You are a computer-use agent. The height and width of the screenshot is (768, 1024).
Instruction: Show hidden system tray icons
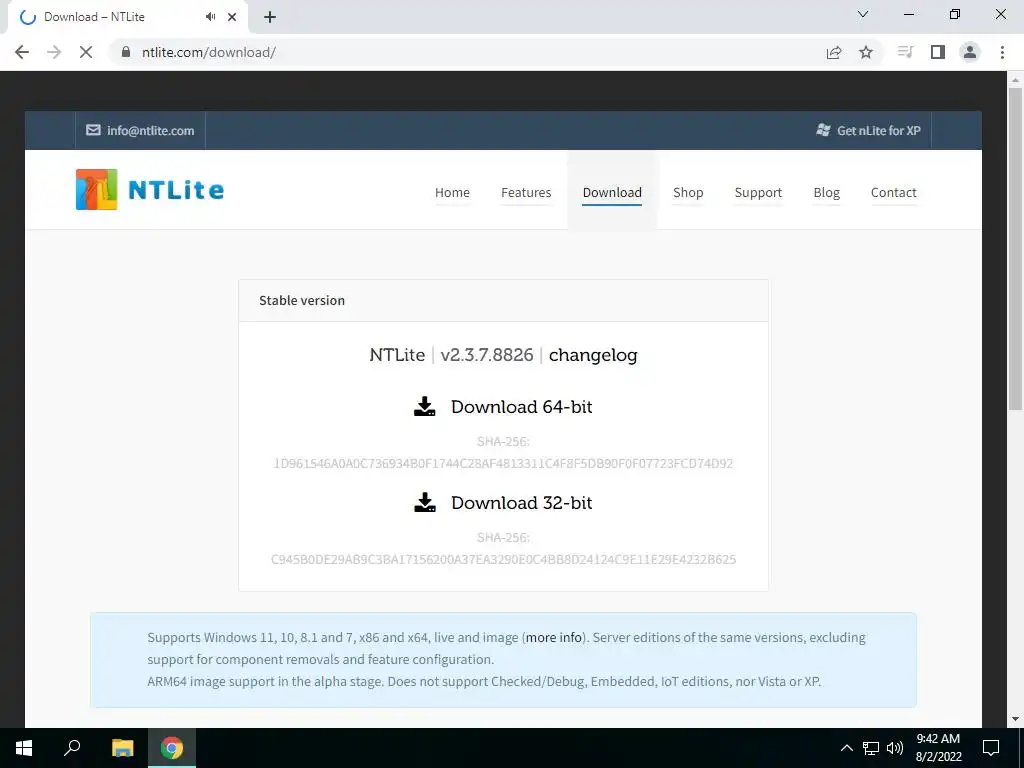tap(846, 748)
